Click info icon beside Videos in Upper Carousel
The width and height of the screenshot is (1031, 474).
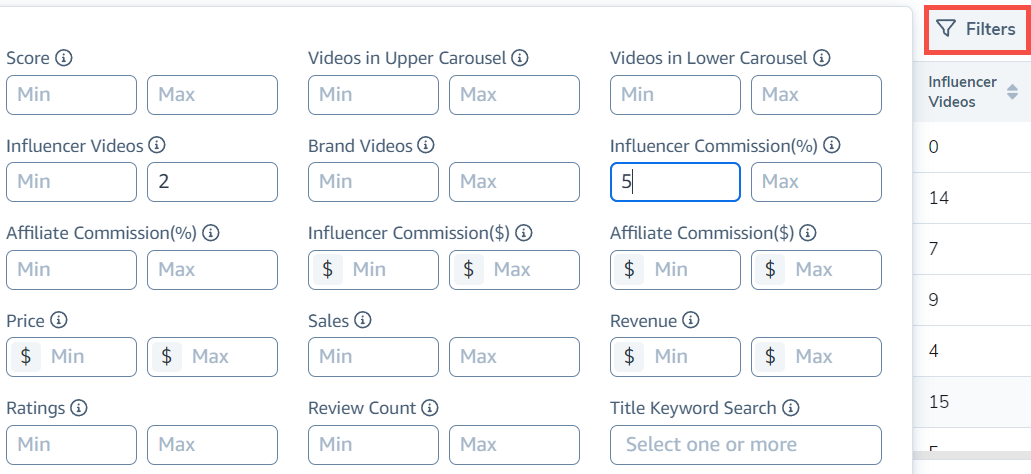coord(520,58)
